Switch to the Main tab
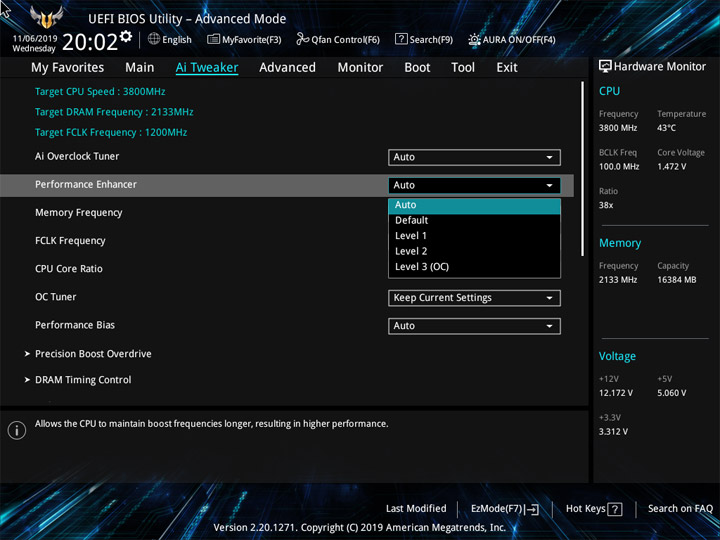This screenshot has height=540, width=720. click(x=140, y=68)
